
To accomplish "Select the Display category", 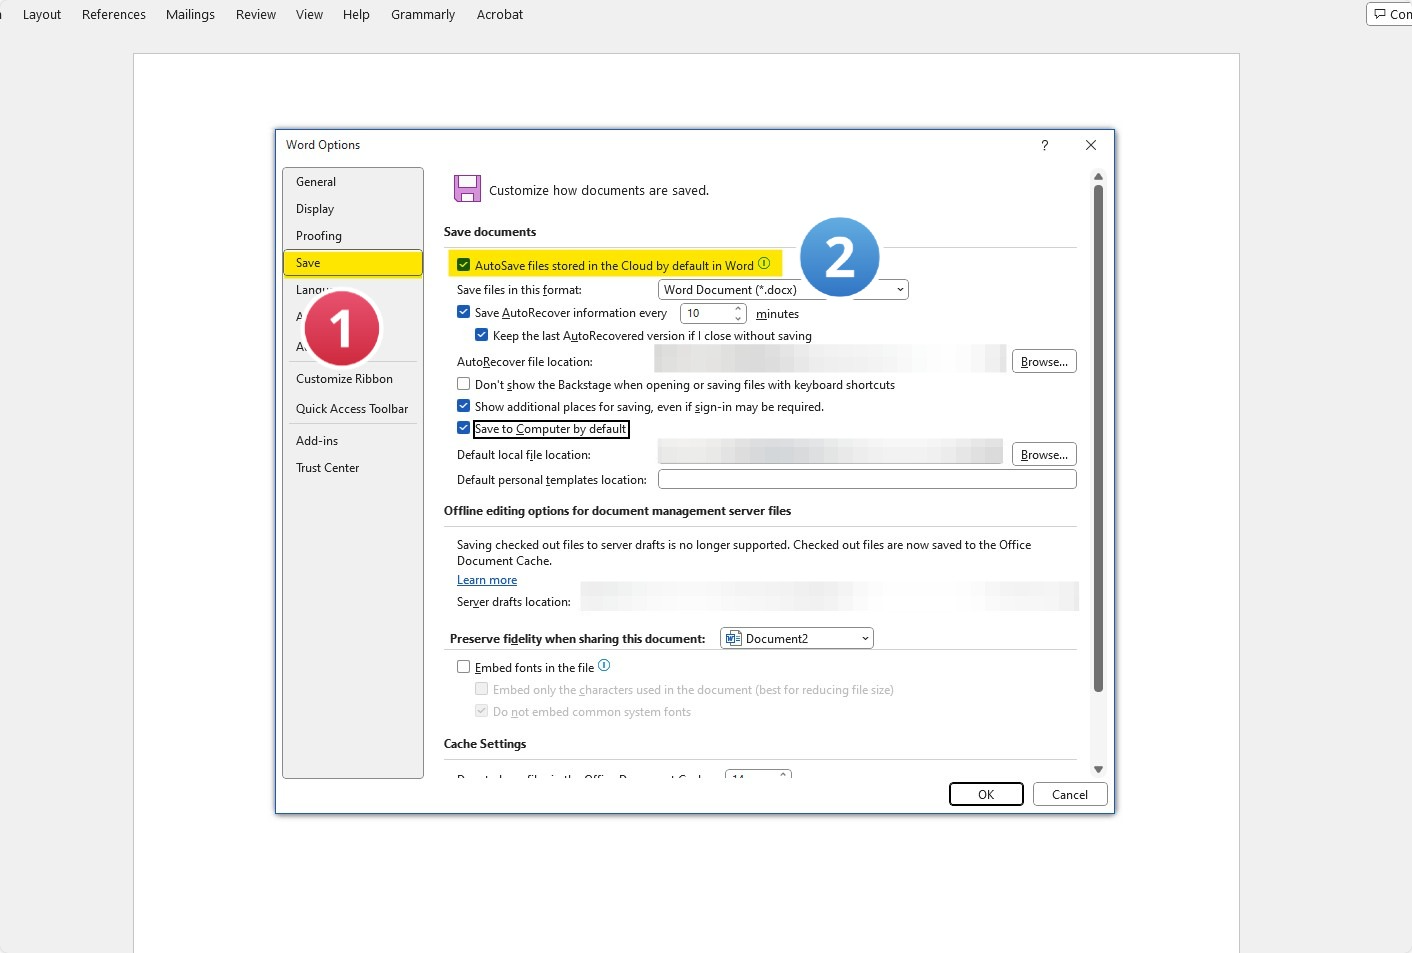I will 353,209.
